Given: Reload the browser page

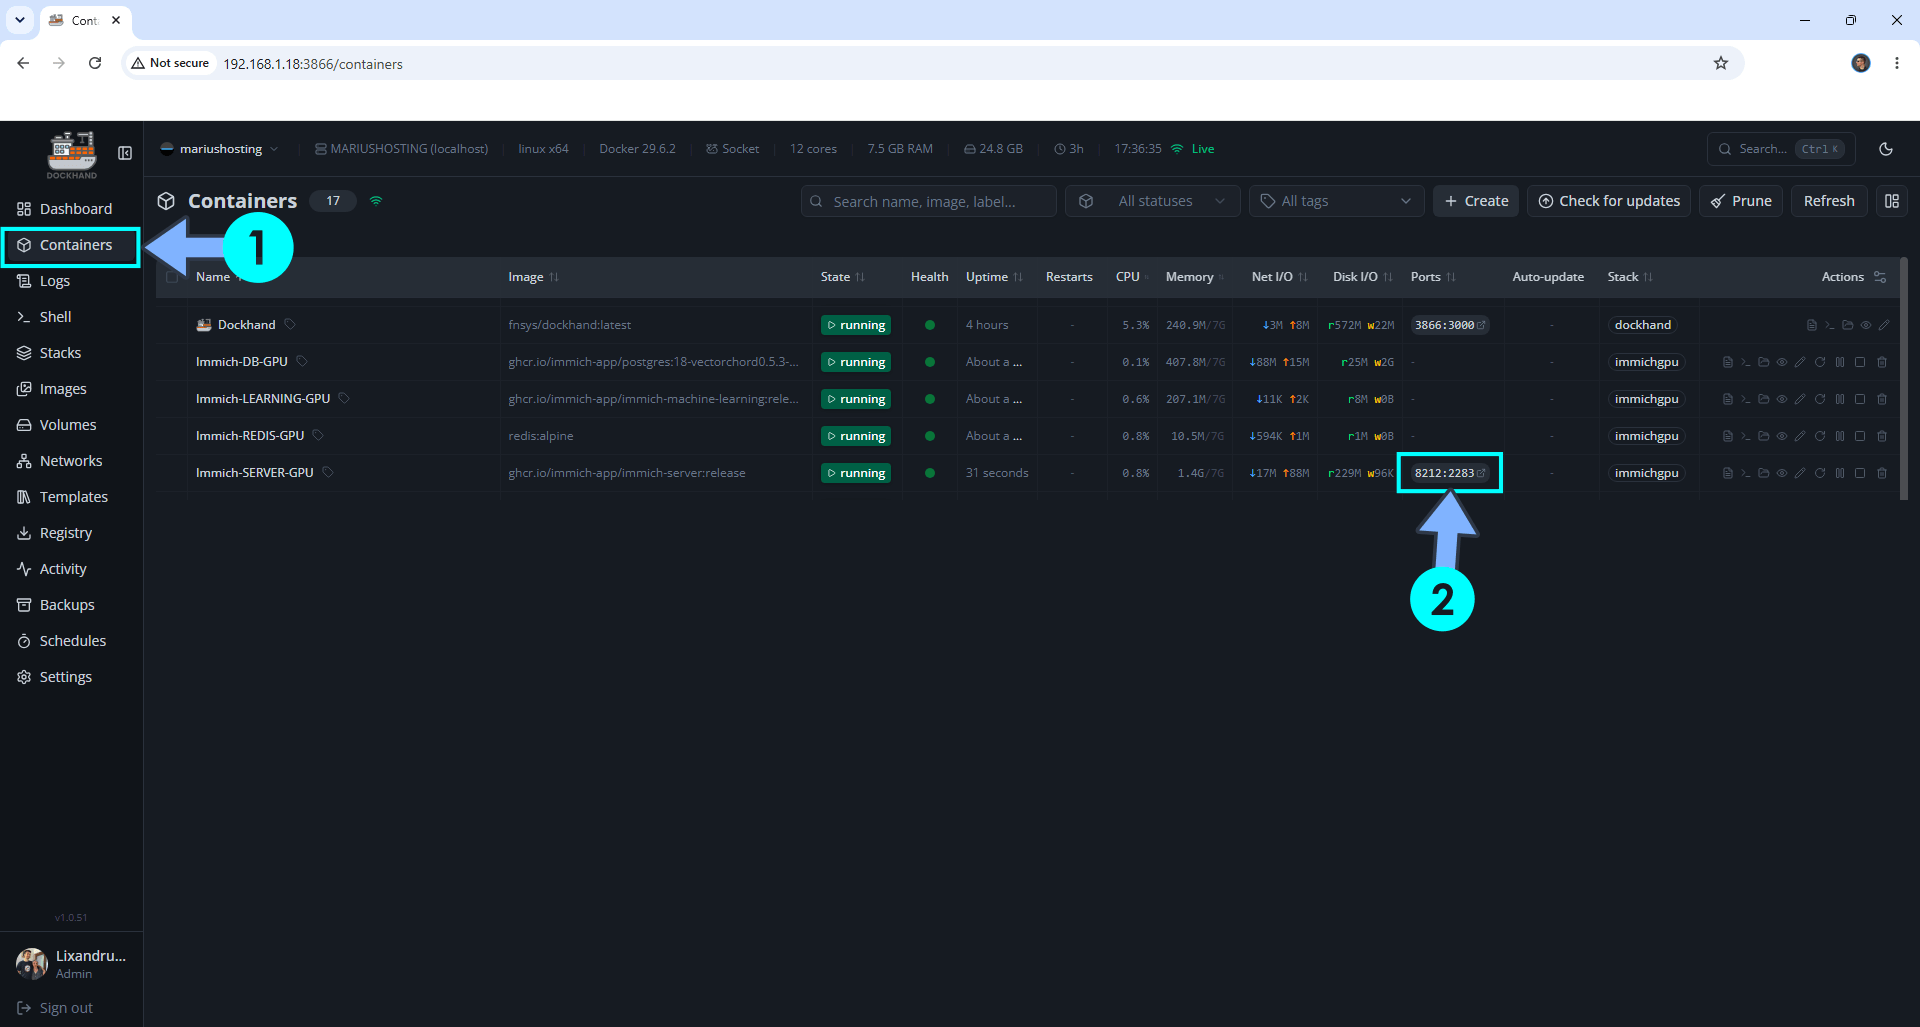Looking at the screenshot, I should pos(95,63).
